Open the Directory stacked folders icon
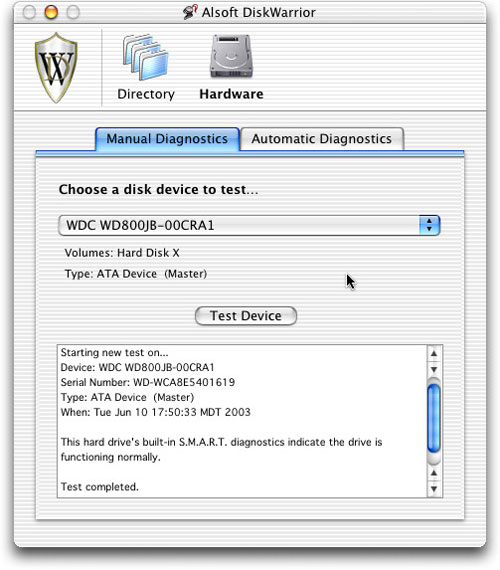The image size is (500, 570). point(146,57)
